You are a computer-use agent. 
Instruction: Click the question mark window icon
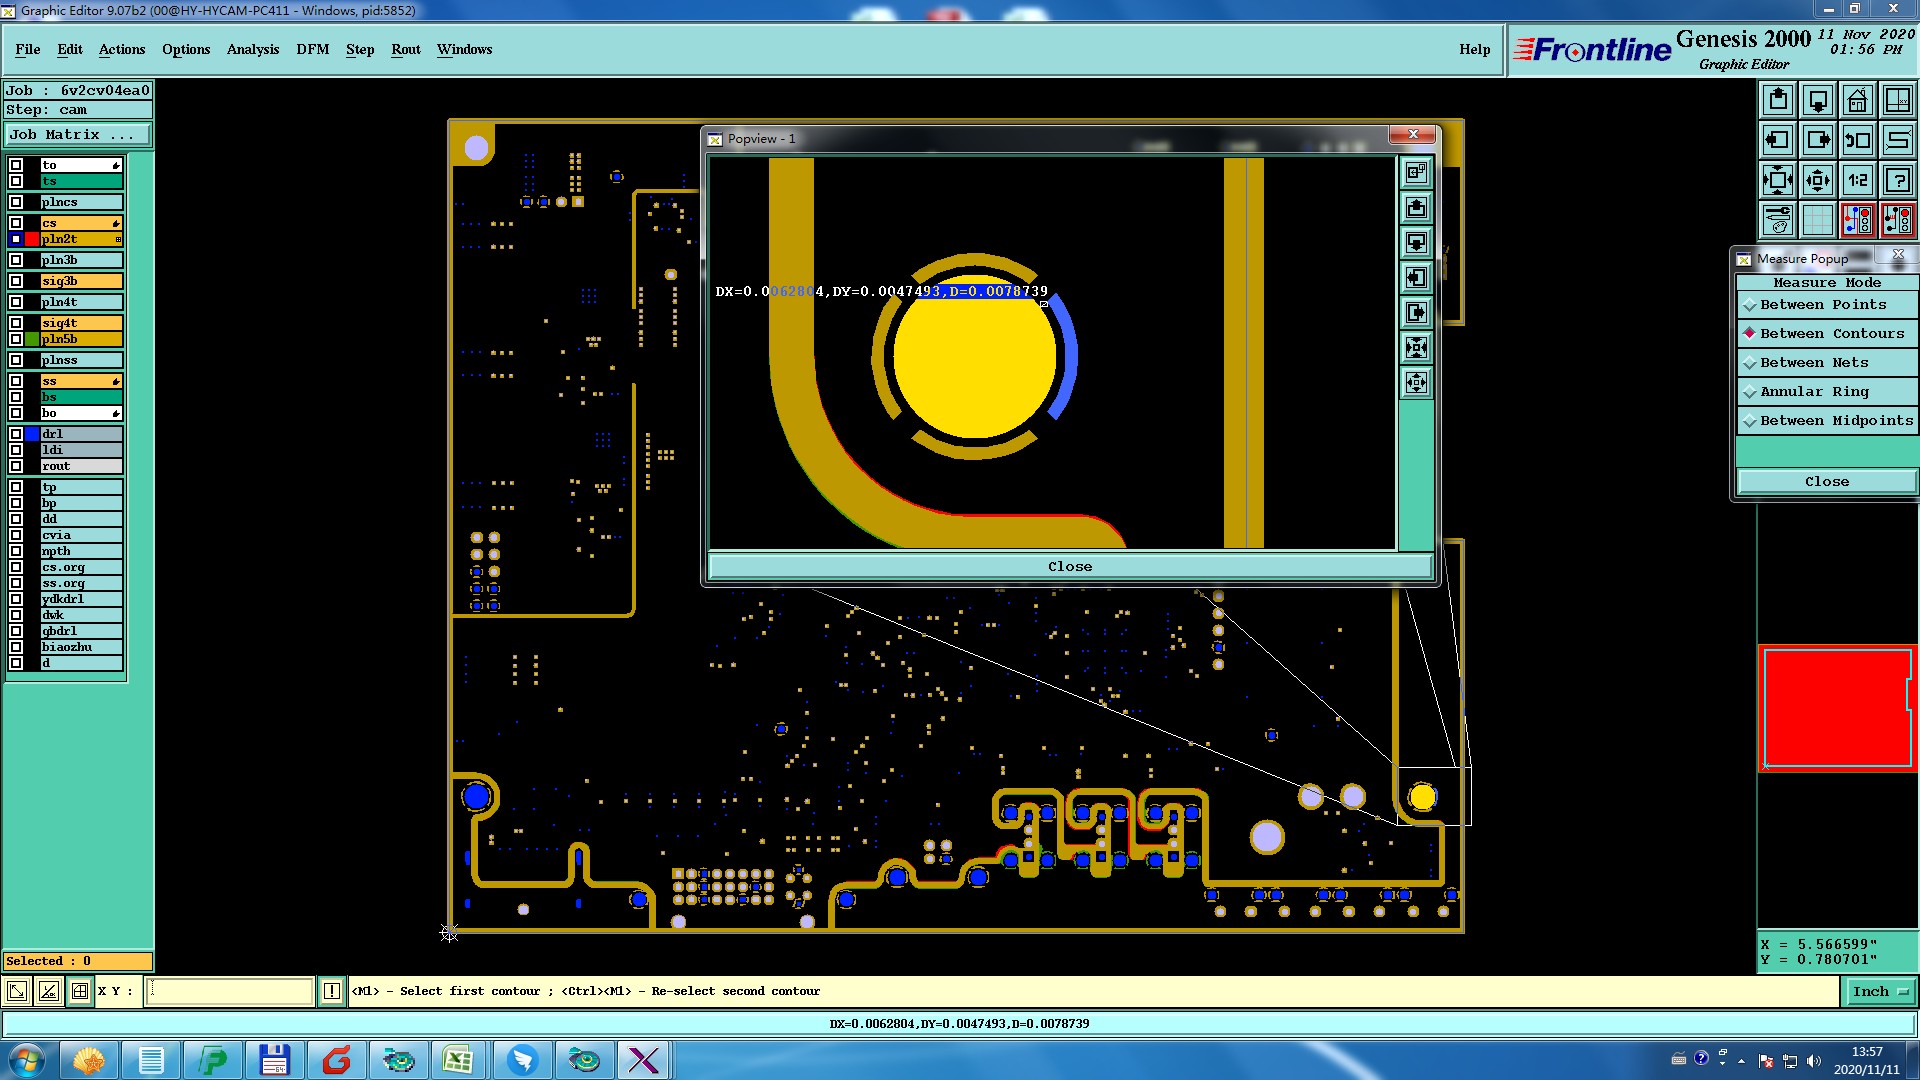[x=1897, y=180]
